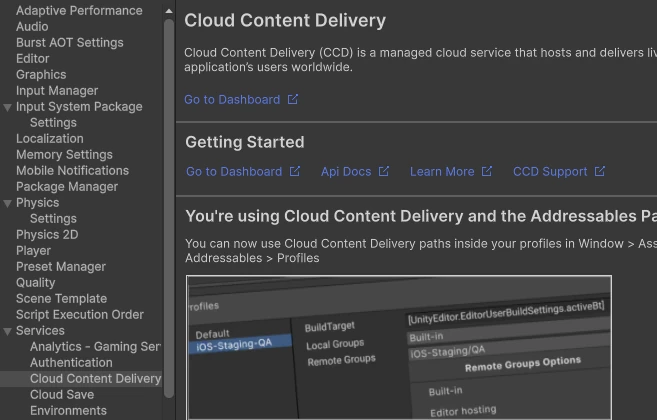
Task: Open Burst AOT Settings
Action: [x=70, y=42]
